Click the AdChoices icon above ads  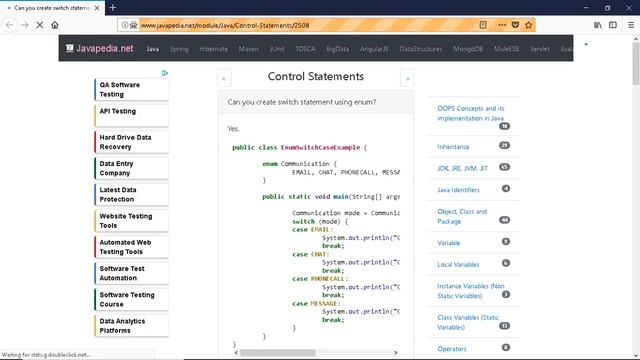coord(165,73)
